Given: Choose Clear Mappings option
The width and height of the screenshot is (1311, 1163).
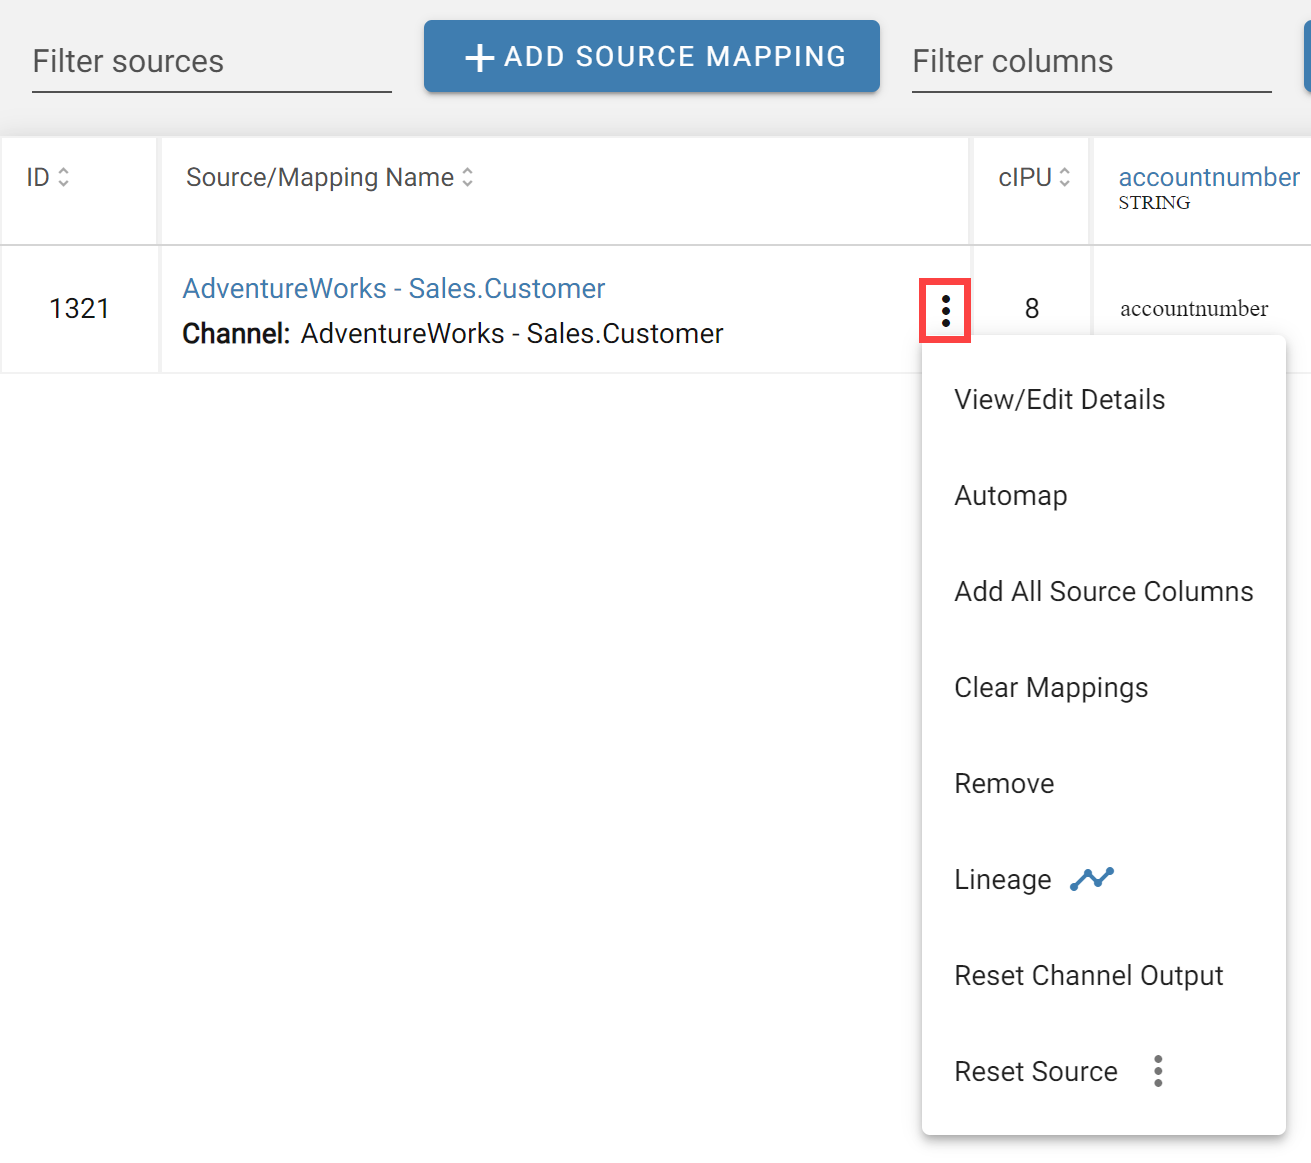Looking at the screenshot, I should [1051, 687].
